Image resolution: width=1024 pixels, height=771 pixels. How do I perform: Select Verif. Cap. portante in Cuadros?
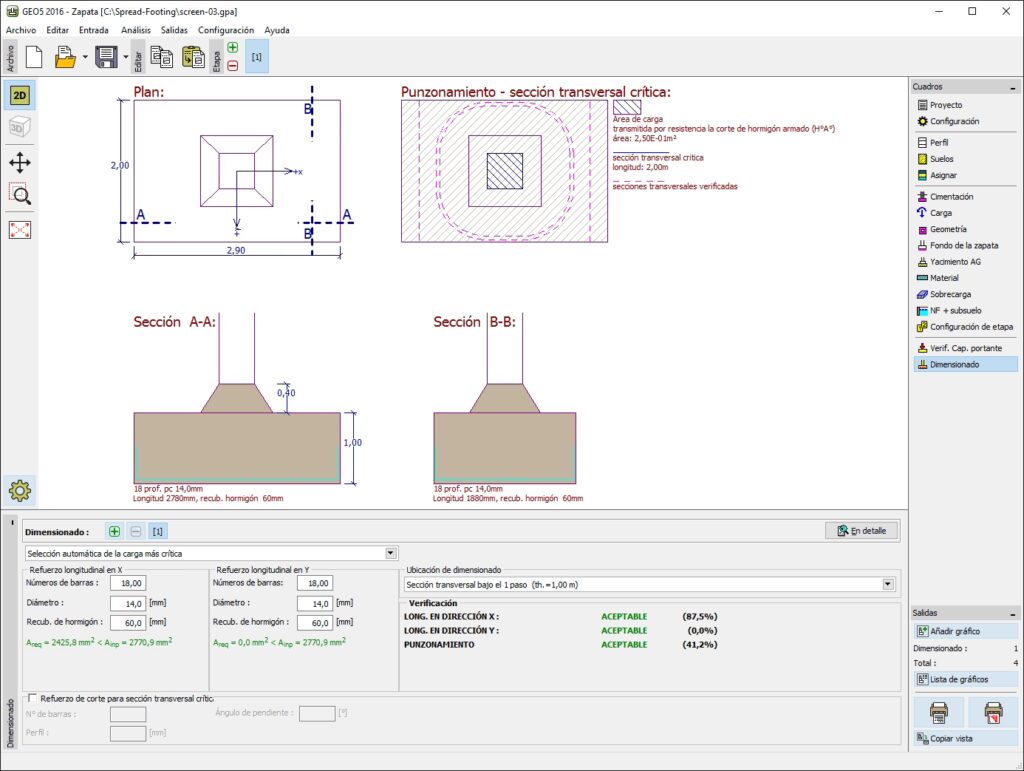tap(964, 348)
